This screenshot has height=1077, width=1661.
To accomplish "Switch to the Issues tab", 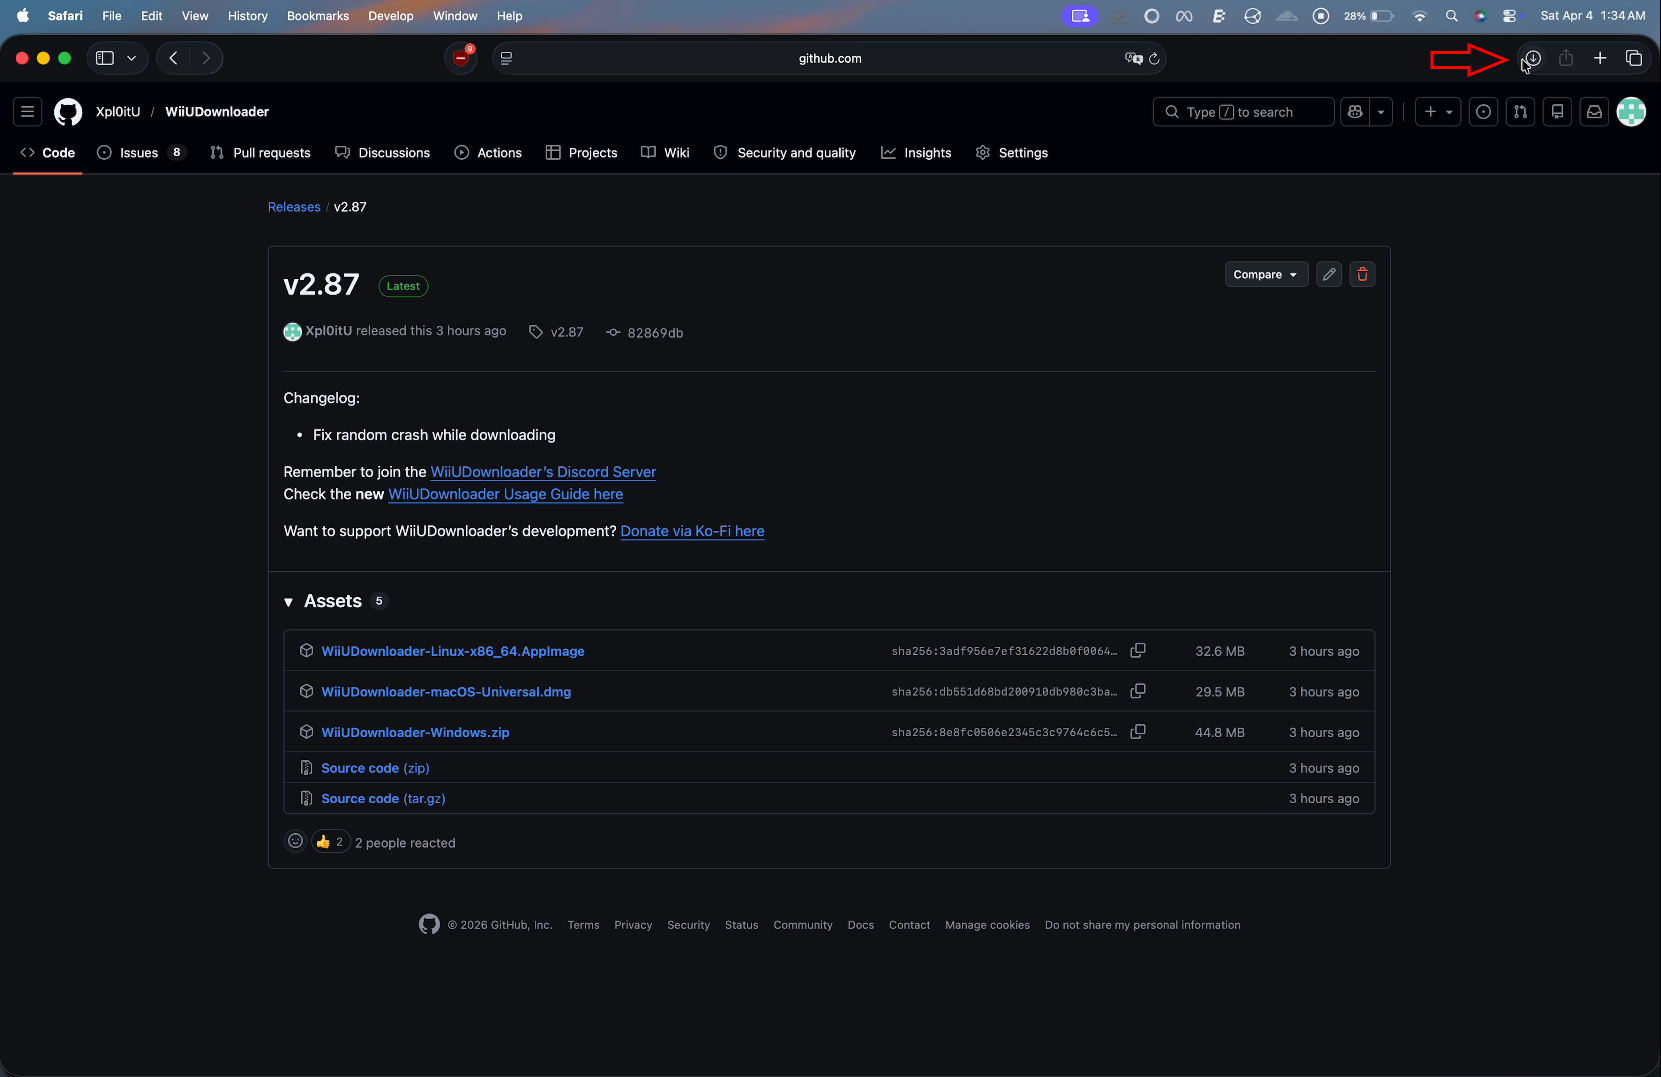I will click(139, 153).
